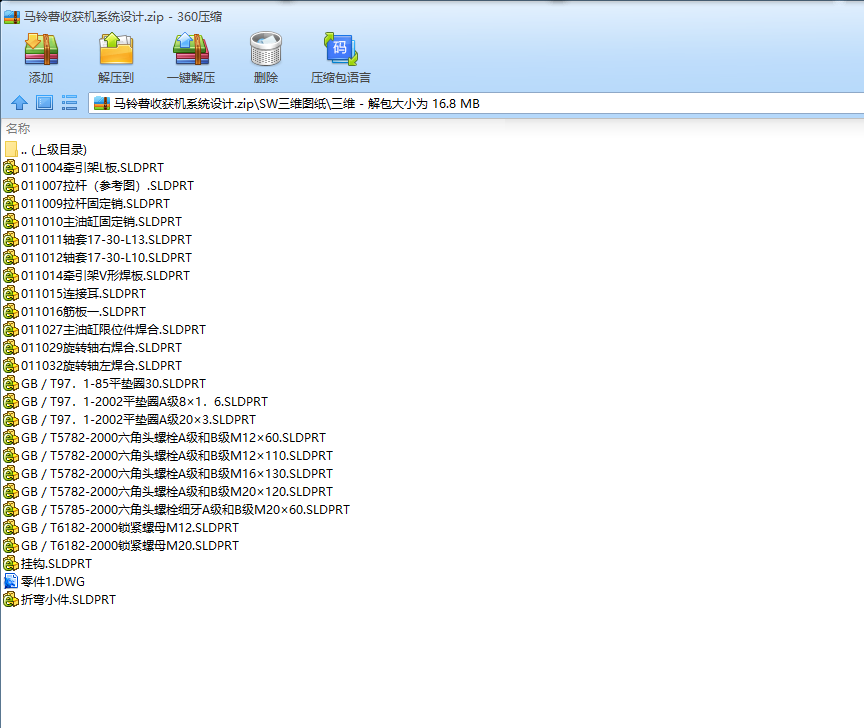Select 011015连接耳.SLDPRT file

click(74, 294)
